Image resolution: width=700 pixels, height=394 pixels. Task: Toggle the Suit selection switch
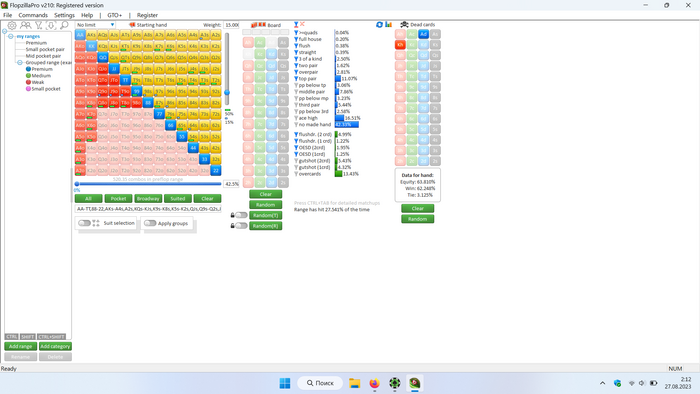tap(84, 223)
